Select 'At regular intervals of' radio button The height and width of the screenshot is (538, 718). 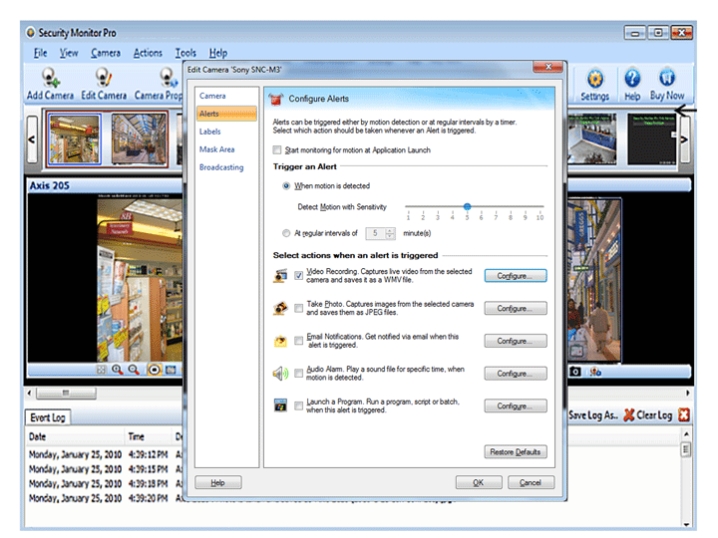[287, 233]
